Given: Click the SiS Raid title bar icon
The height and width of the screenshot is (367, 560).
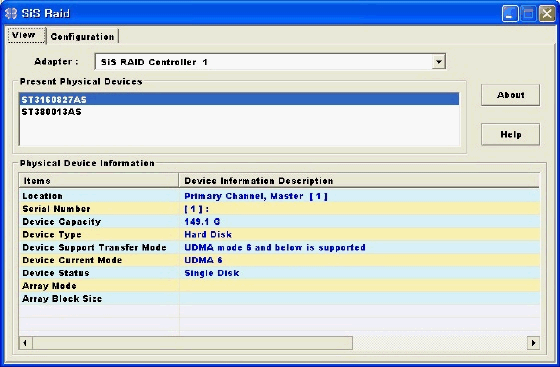Looking at the screenshot, I should 11,13.
